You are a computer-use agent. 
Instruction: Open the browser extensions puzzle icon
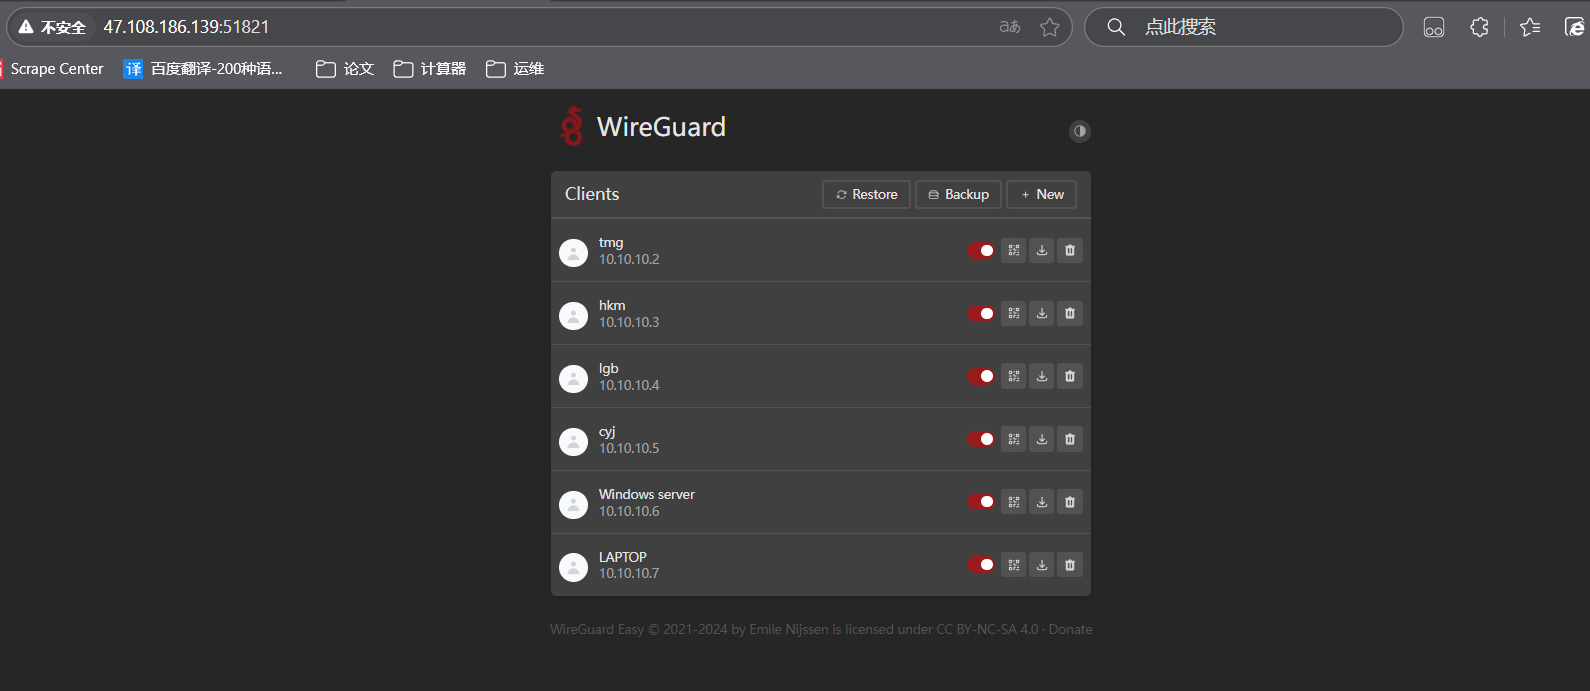pos(1480,27)
